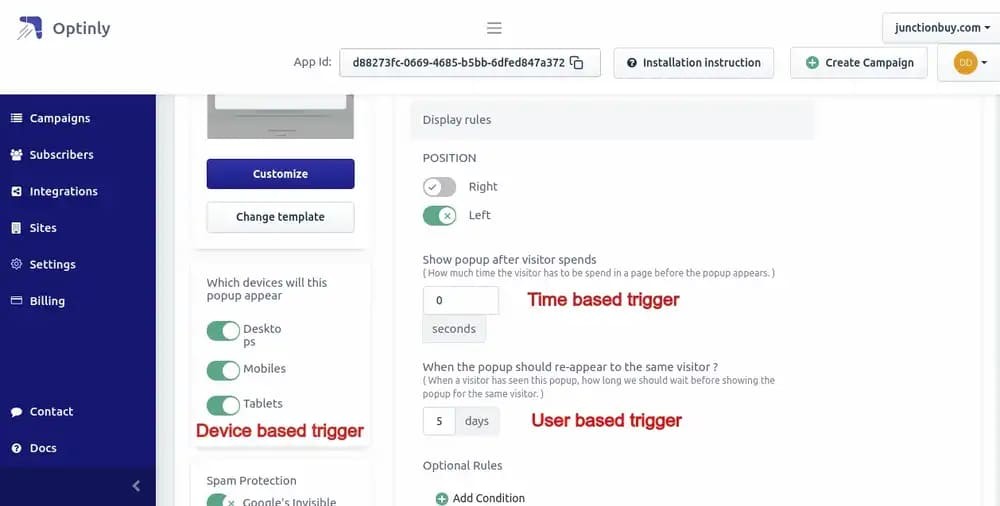This screenshot has width=1000, height=506.
Task: Open the junctionbuy.com site dropdown
Action: click(941, 27)
